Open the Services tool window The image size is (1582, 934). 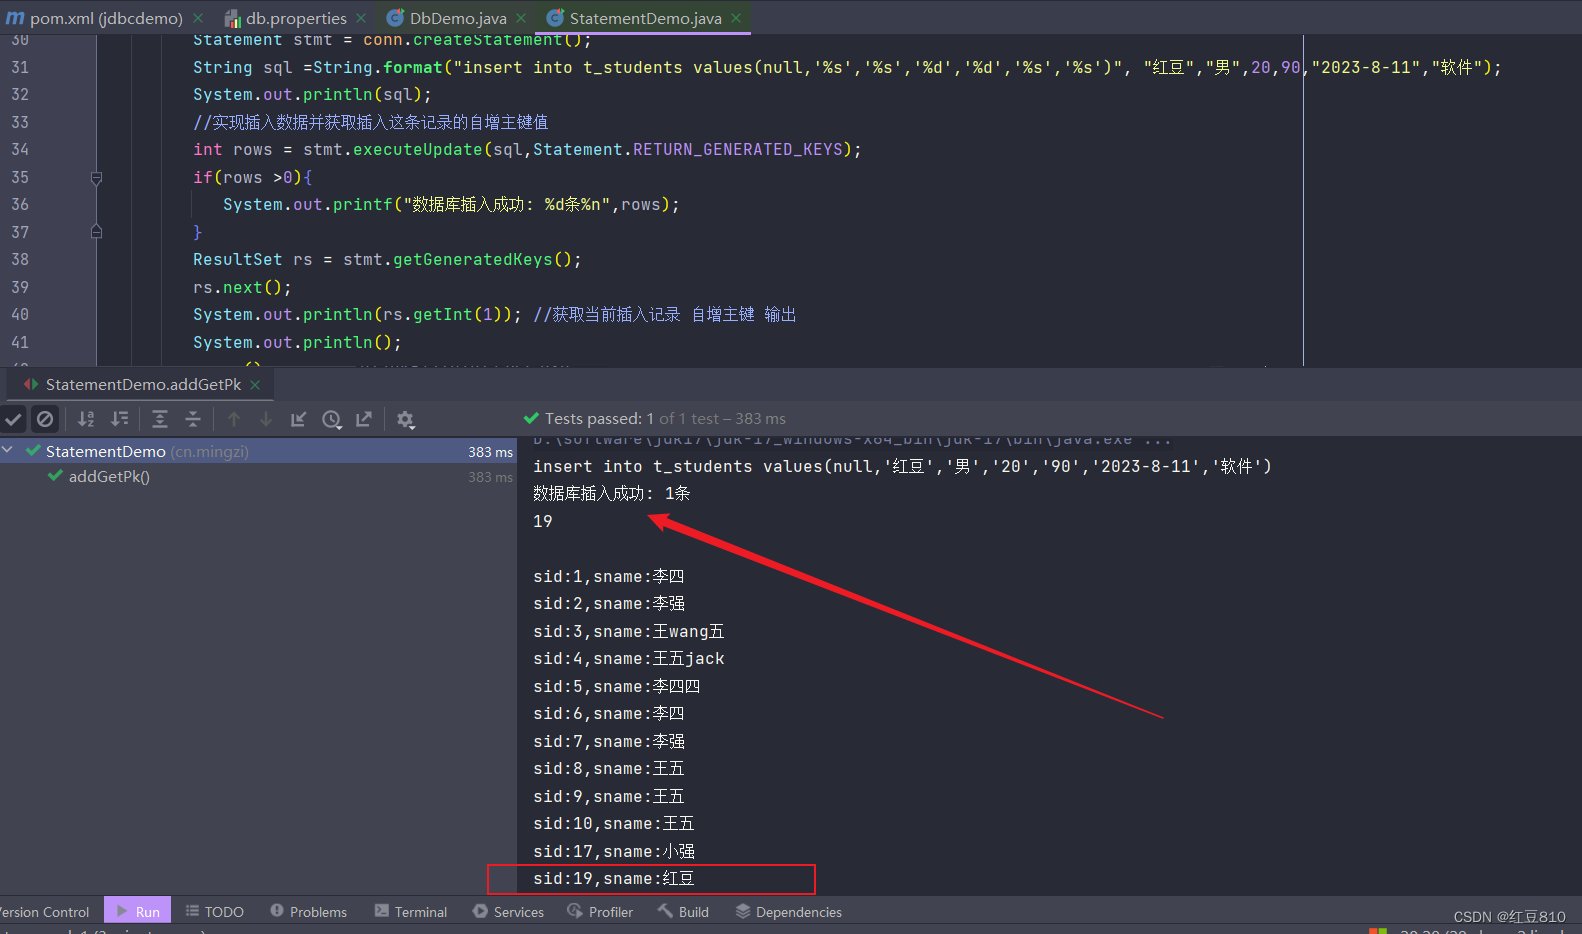[508, 912]
